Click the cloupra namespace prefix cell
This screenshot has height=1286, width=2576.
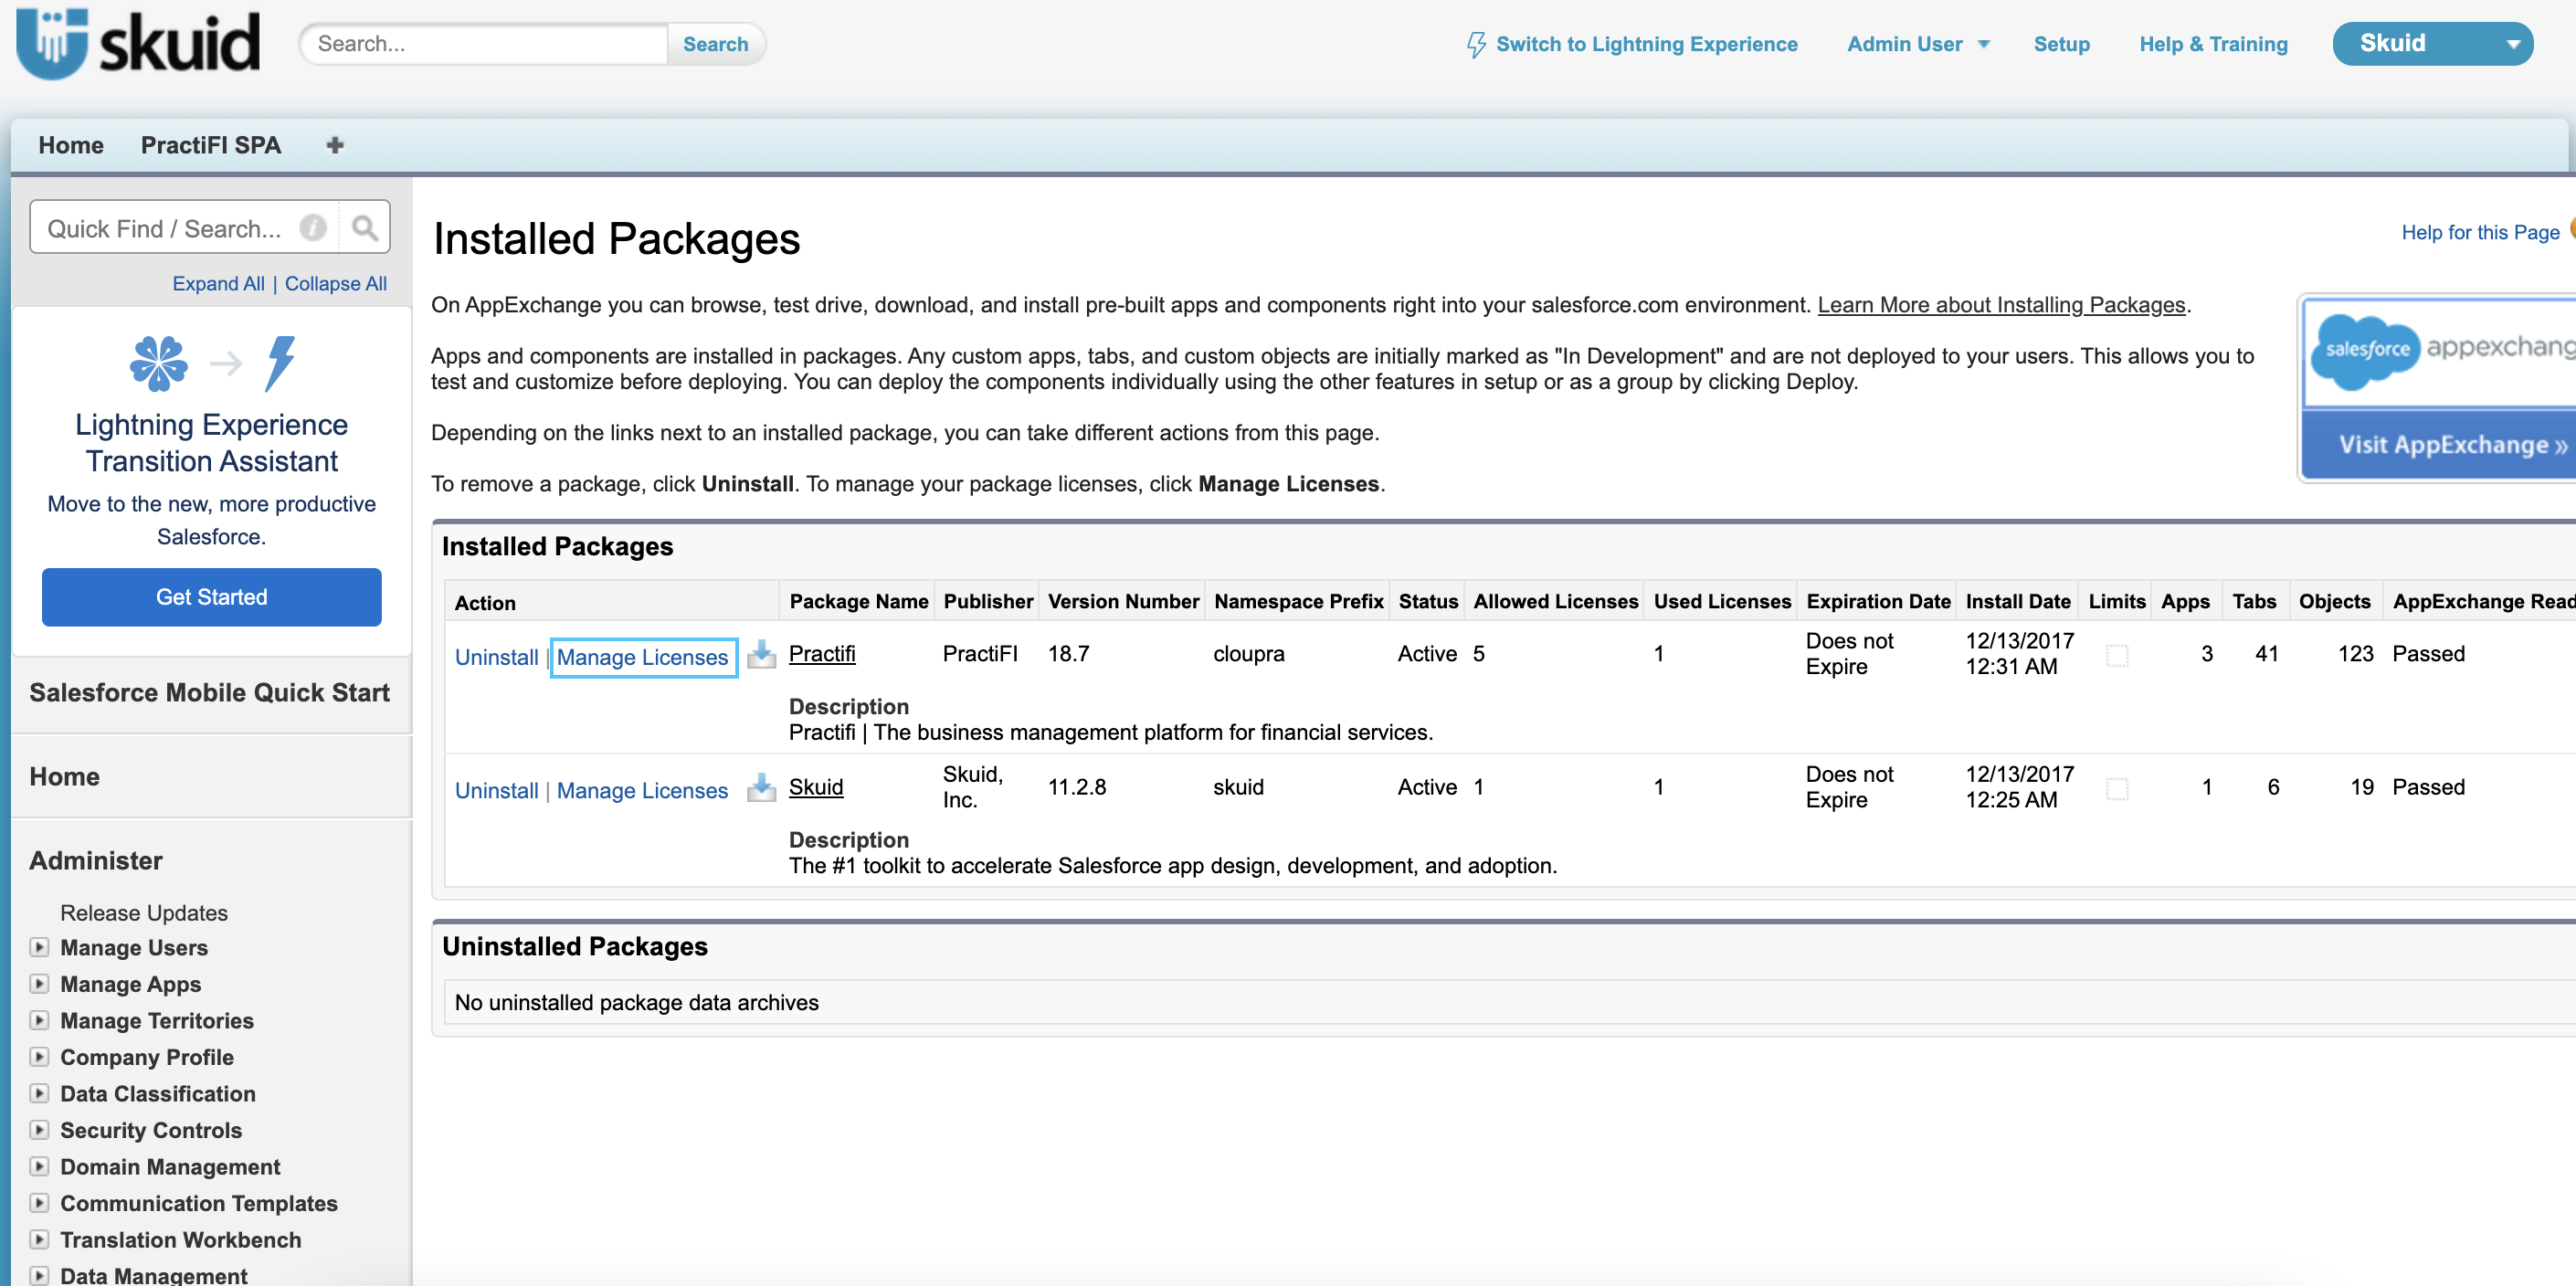point(1248,653)
